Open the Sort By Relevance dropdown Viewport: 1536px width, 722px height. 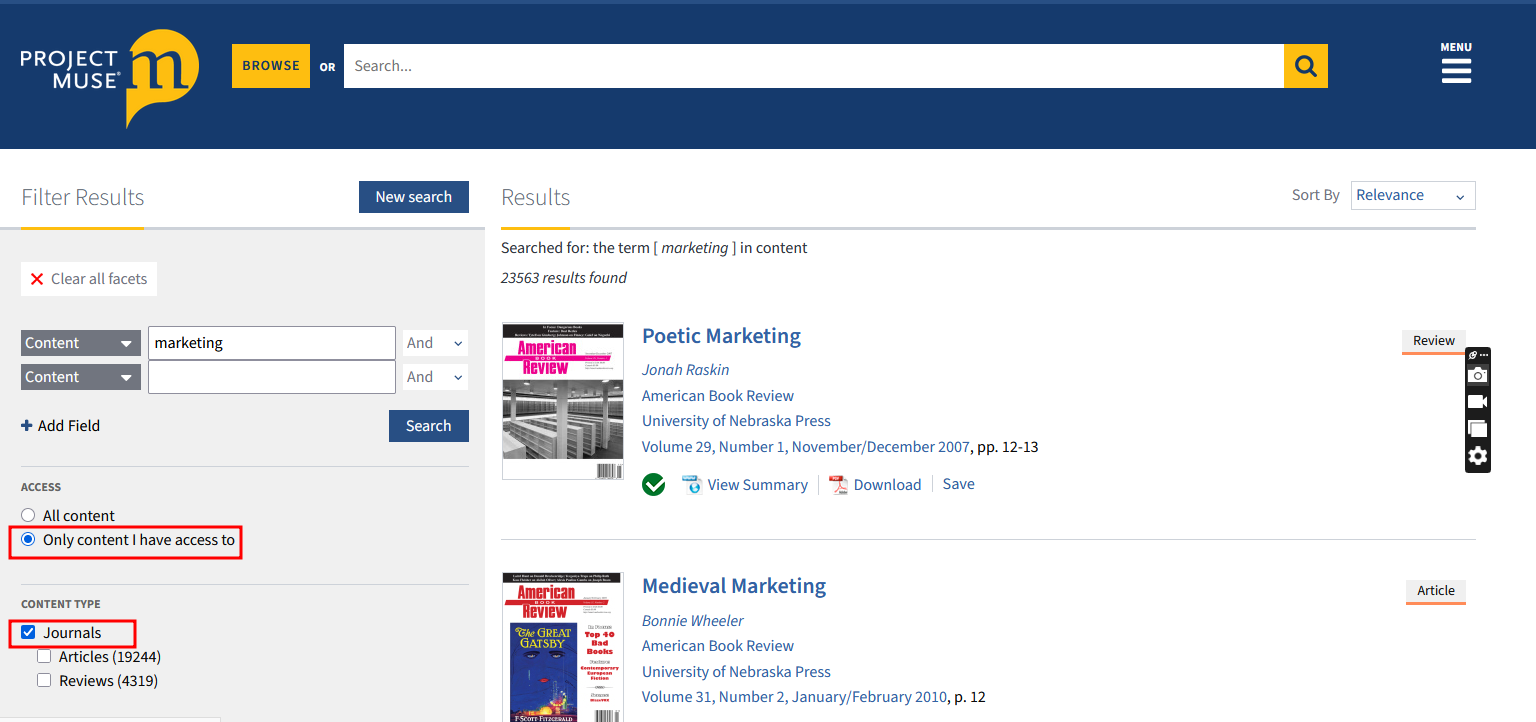click(1412, 196)
